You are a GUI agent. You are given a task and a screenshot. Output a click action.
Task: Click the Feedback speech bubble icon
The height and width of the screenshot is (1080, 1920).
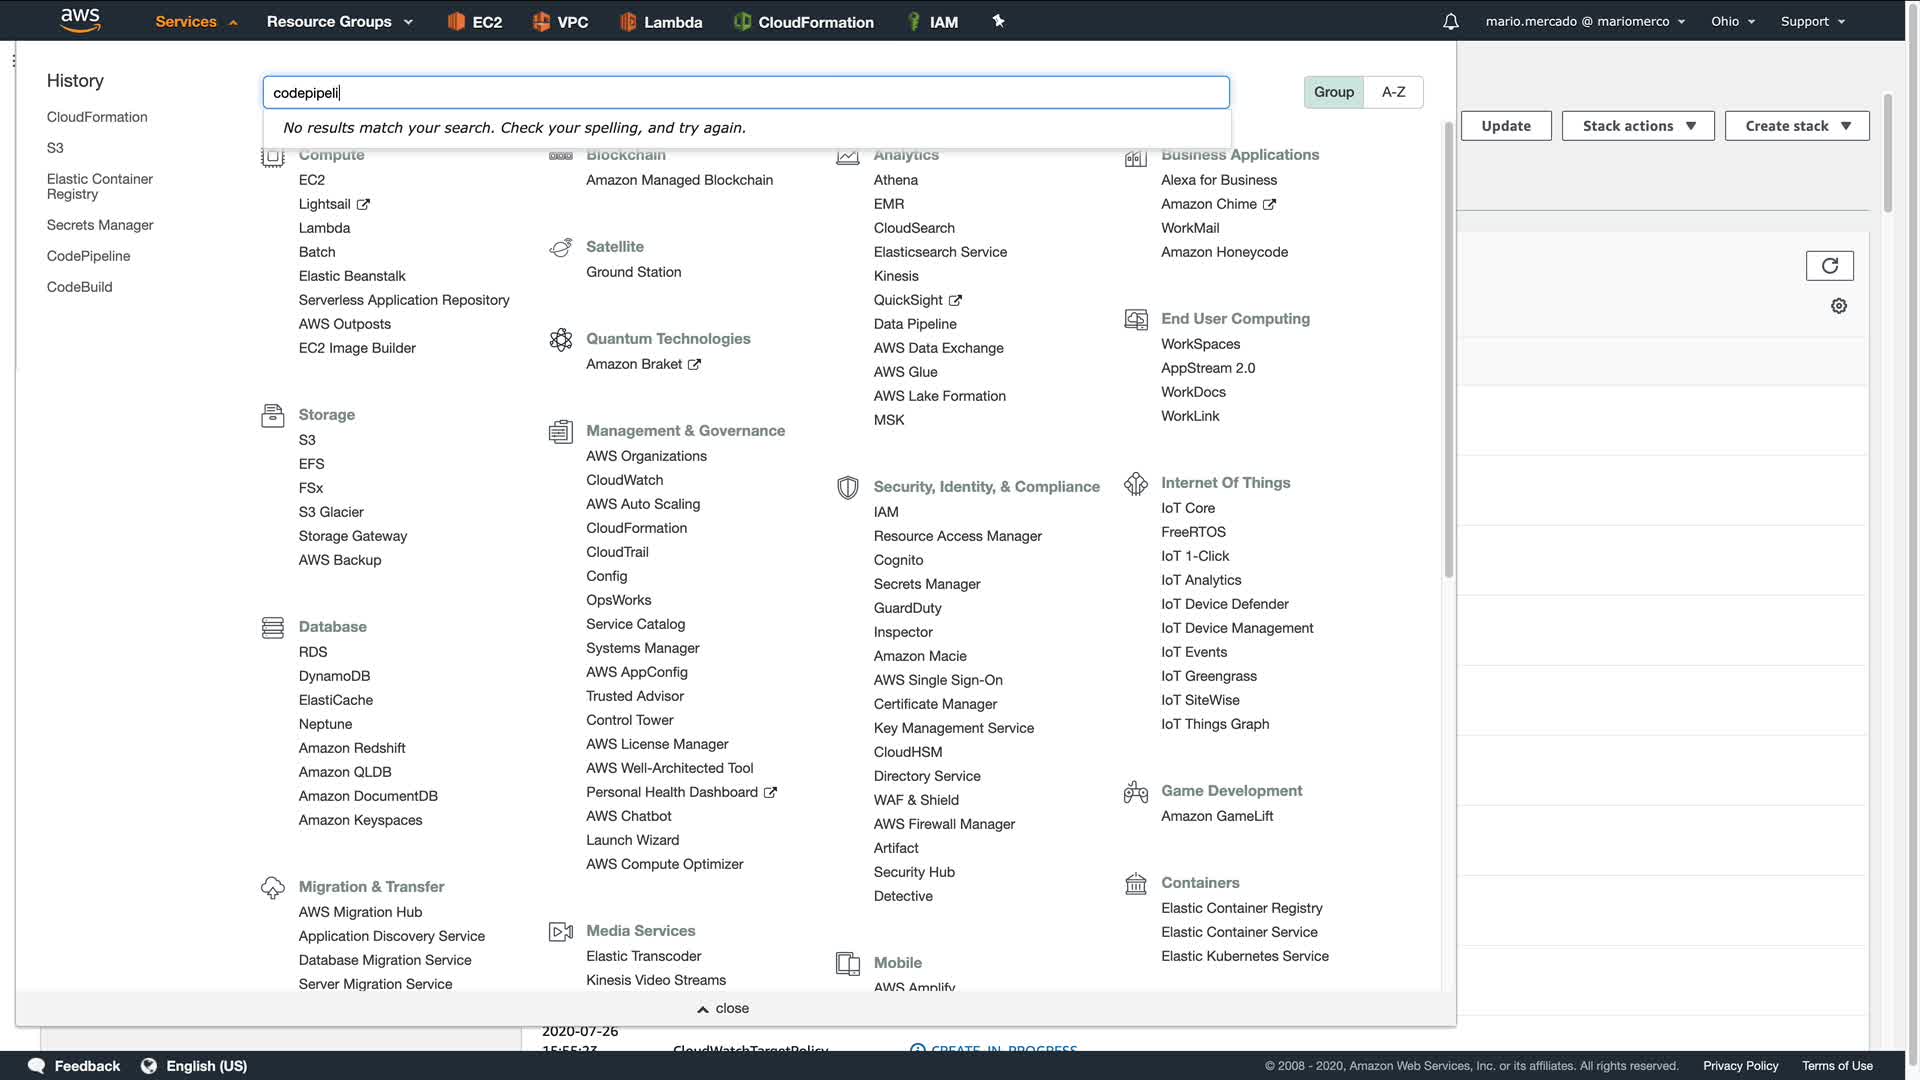[x=37, y=1065]
